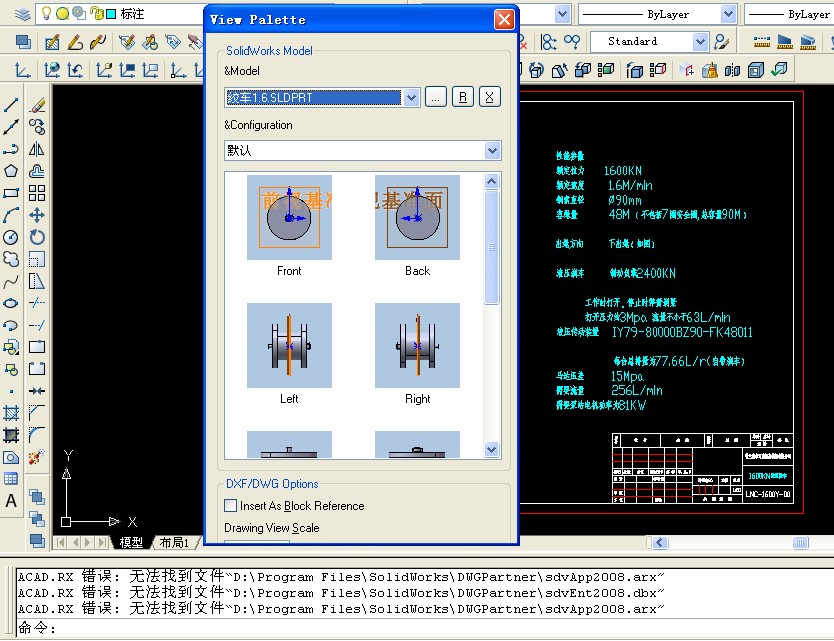Image resolution: width=834 pixels, height=641 pixels.
Task: Activate the Move tool
Action: (37, 215)
